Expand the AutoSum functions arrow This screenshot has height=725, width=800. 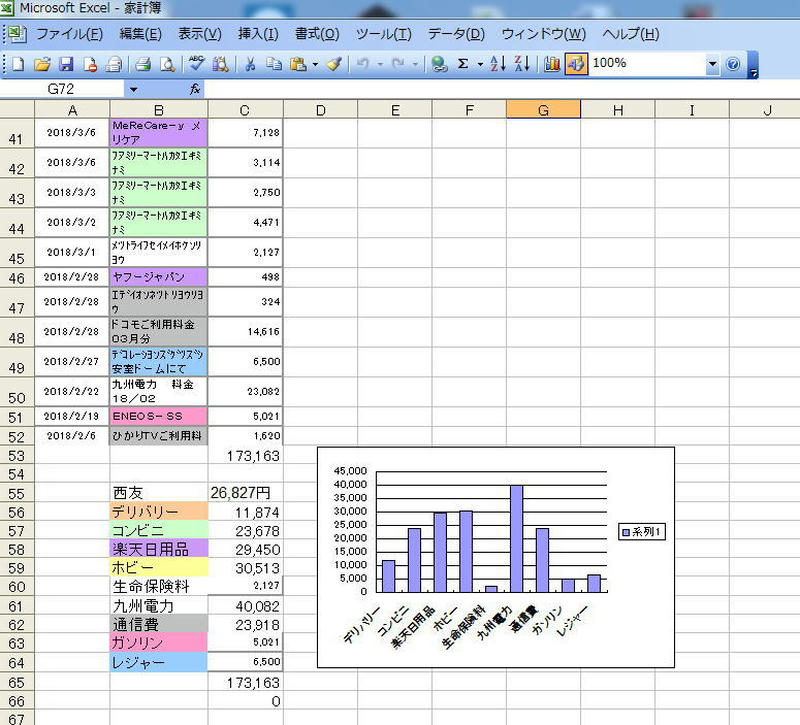tap(480, 64)
